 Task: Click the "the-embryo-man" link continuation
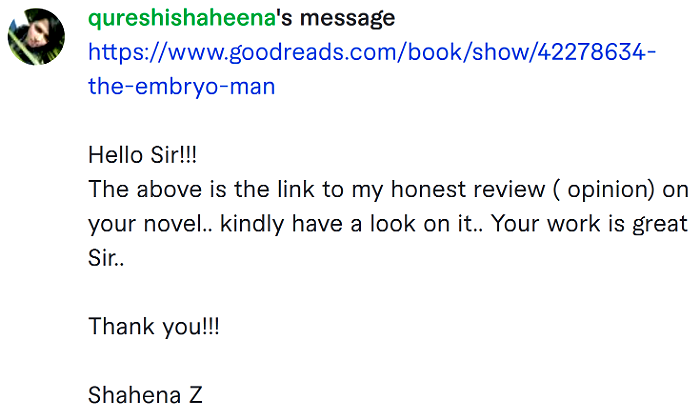point(181,86)
